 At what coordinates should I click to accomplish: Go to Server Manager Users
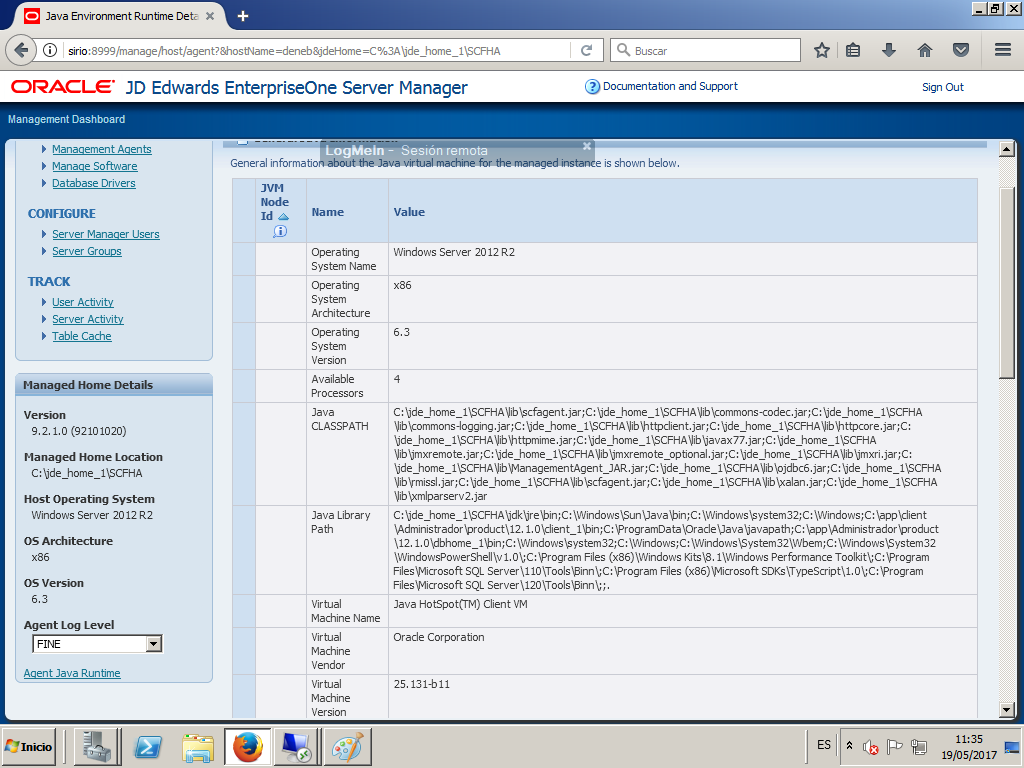tap(106, 234)
